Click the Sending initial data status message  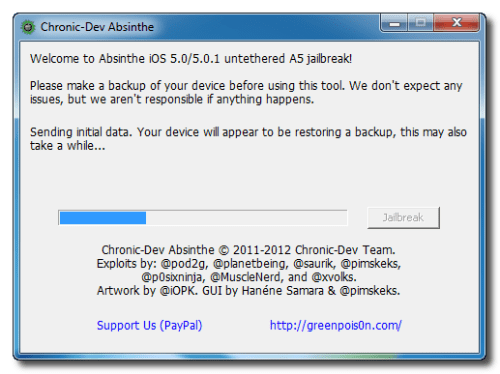click(x=248, y=139)
